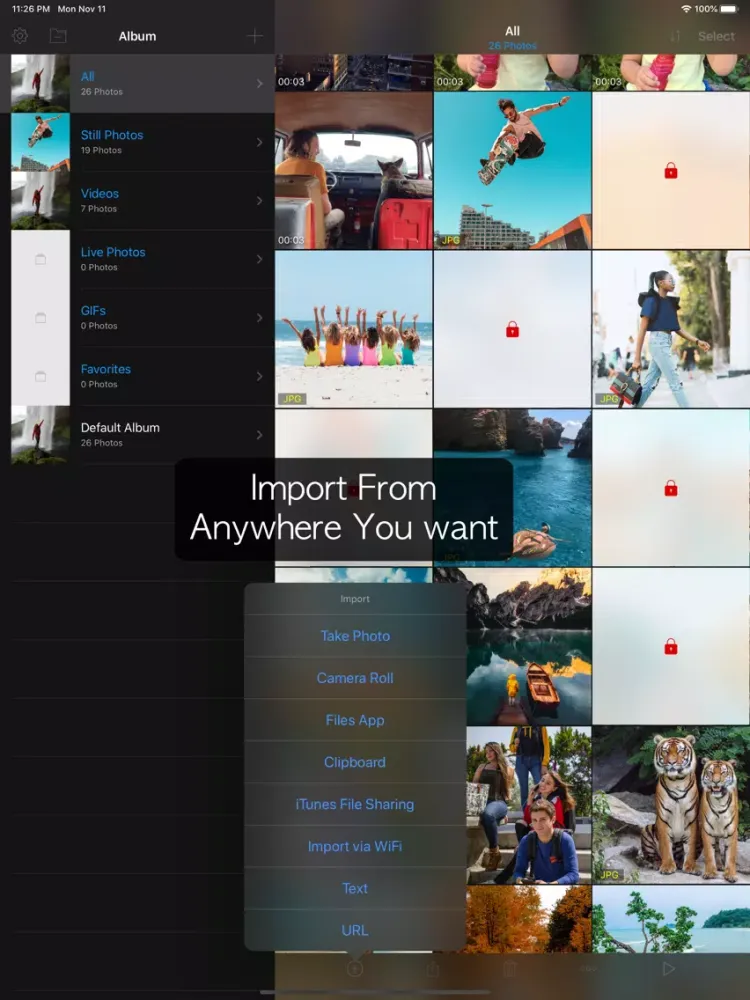Open woman walking with handbag photo

pos(671,329)
